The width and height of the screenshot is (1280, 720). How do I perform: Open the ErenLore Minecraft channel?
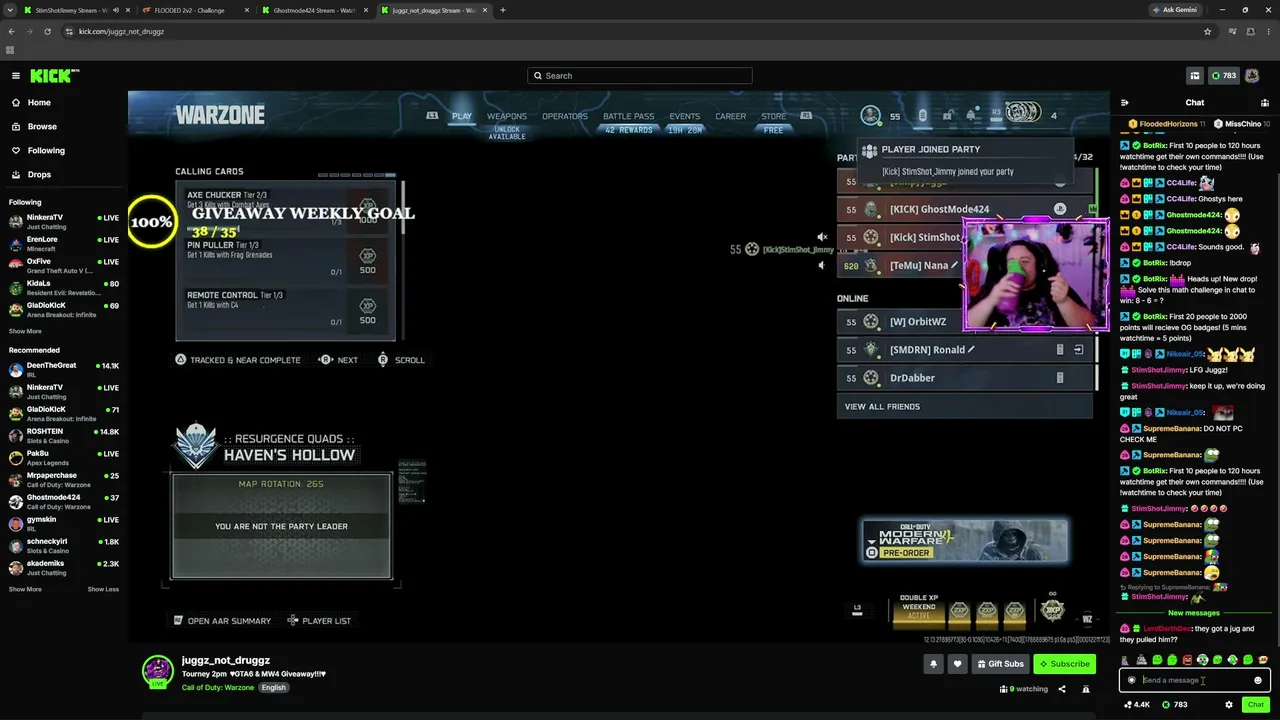click(63, 244)
